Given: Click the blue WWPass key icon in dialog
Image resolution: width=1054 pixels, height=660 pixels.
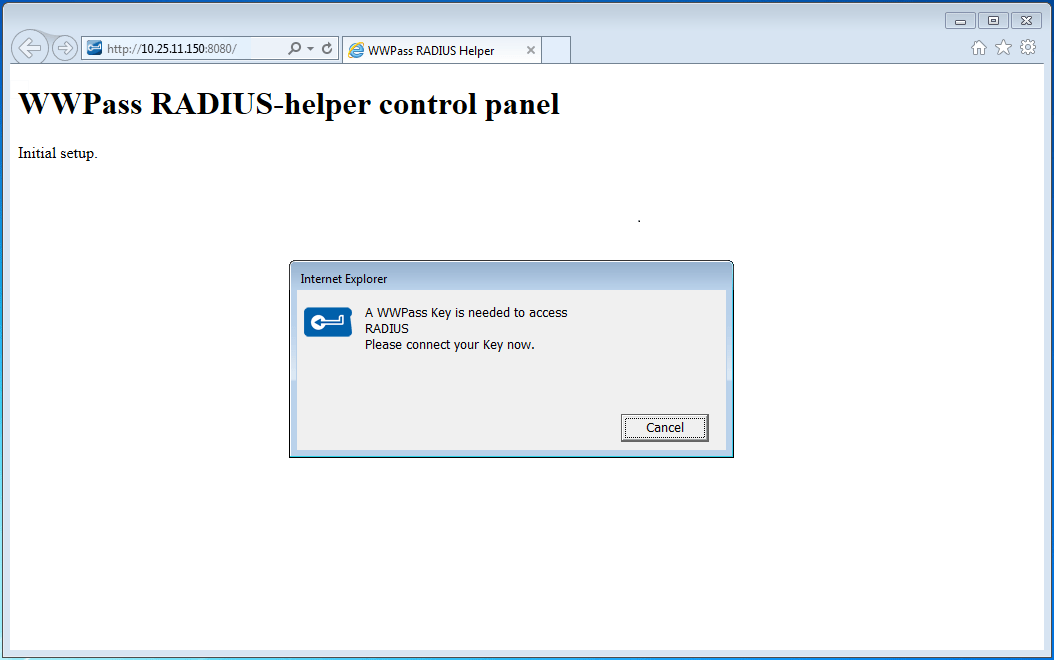Looking at the screenshot, I should (328, 322).
